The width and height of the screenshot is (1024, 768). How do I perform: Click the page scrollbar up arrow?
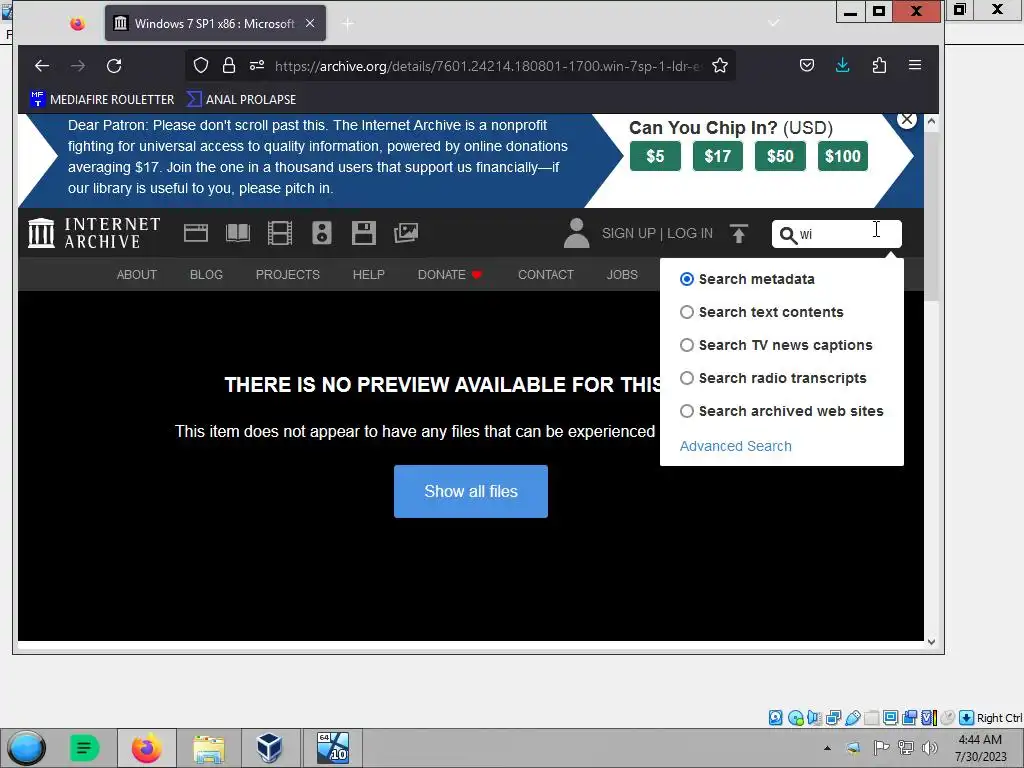click(x=931, y=121)
